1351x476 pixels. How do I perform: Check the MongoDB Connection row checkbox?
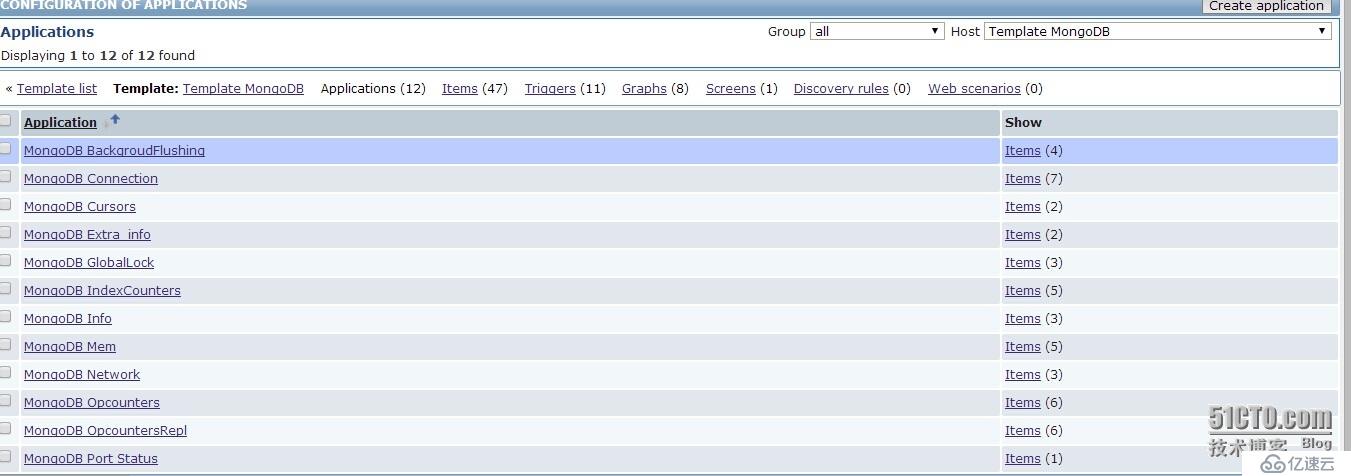6,176
